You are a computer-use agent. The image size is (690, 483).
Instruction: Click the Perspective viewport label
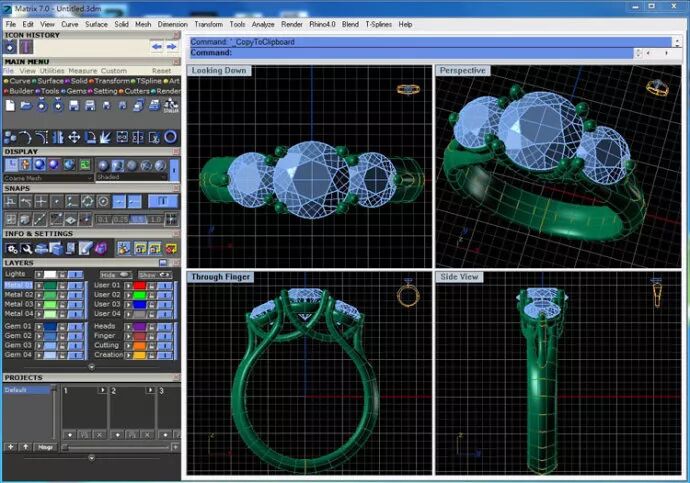tap(462, 70)
